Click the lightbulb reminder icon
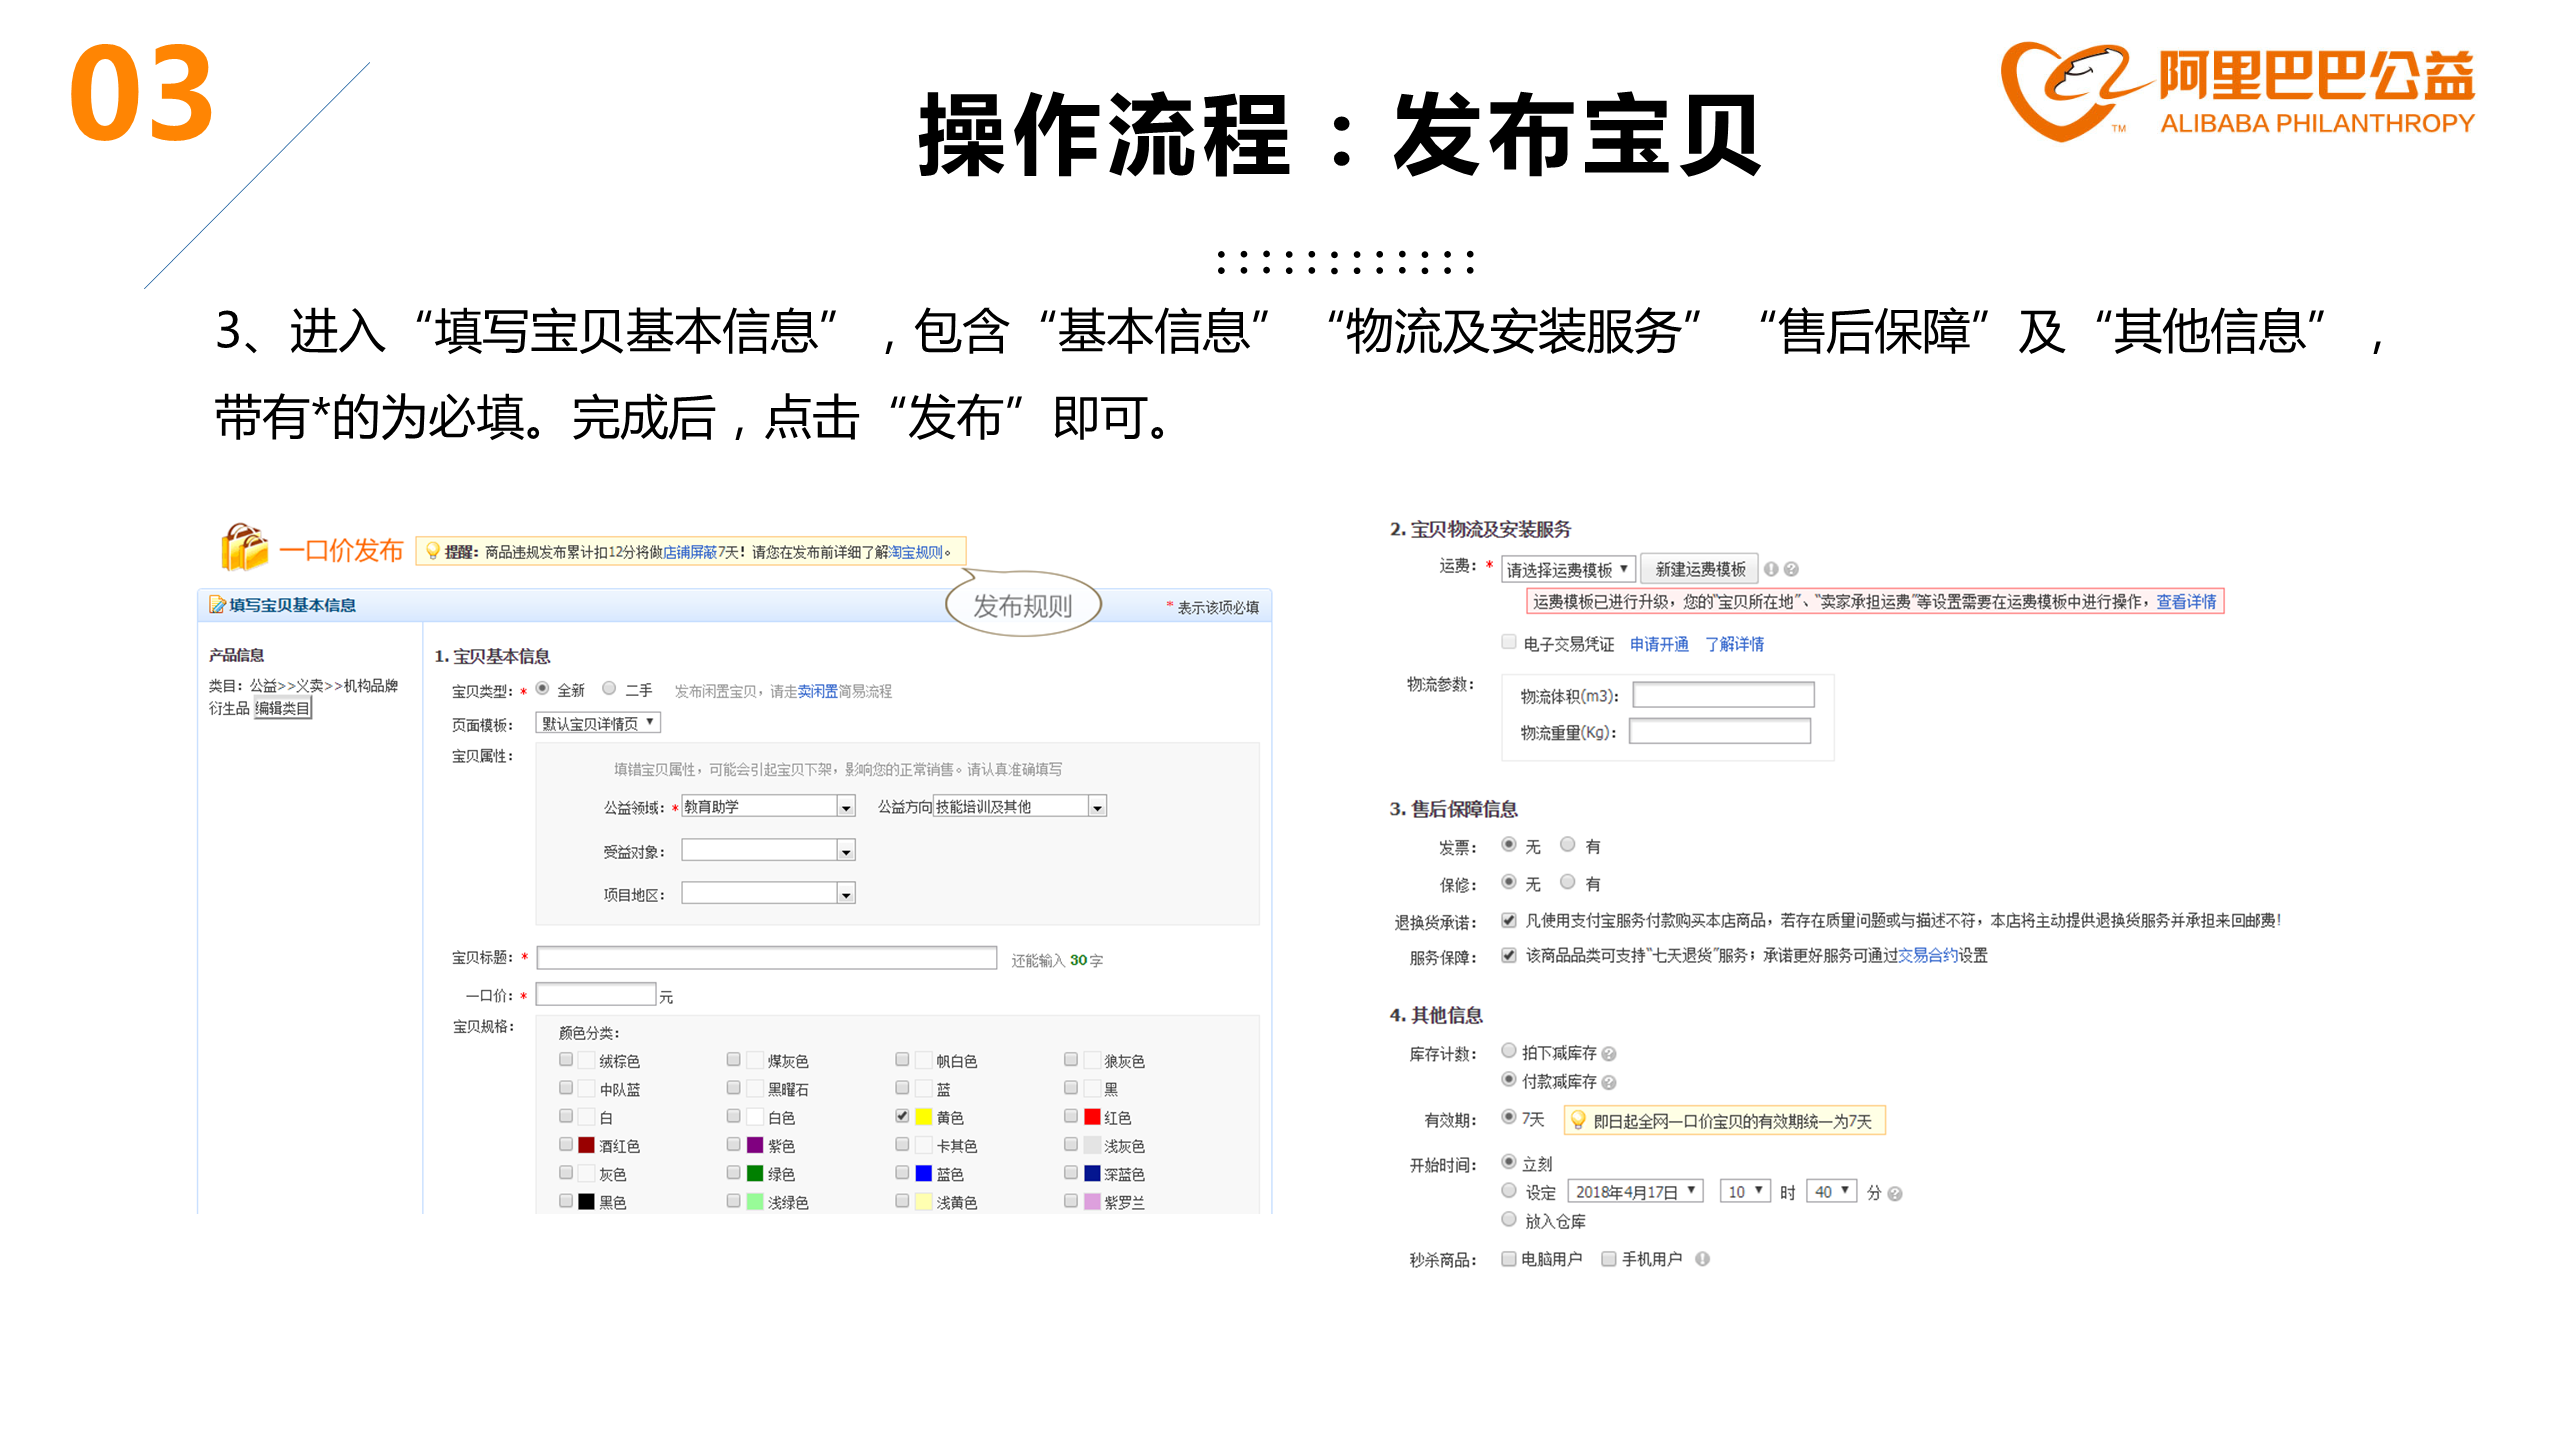2559x1440 pixels. point(432,551)
